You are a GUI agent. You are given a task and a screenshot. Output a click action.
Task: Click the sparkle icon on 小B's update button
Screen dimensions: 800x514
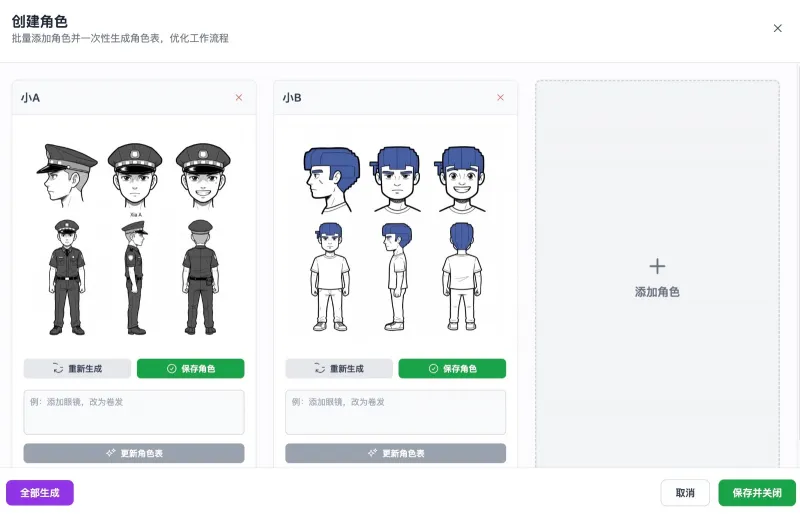point(372,453)
